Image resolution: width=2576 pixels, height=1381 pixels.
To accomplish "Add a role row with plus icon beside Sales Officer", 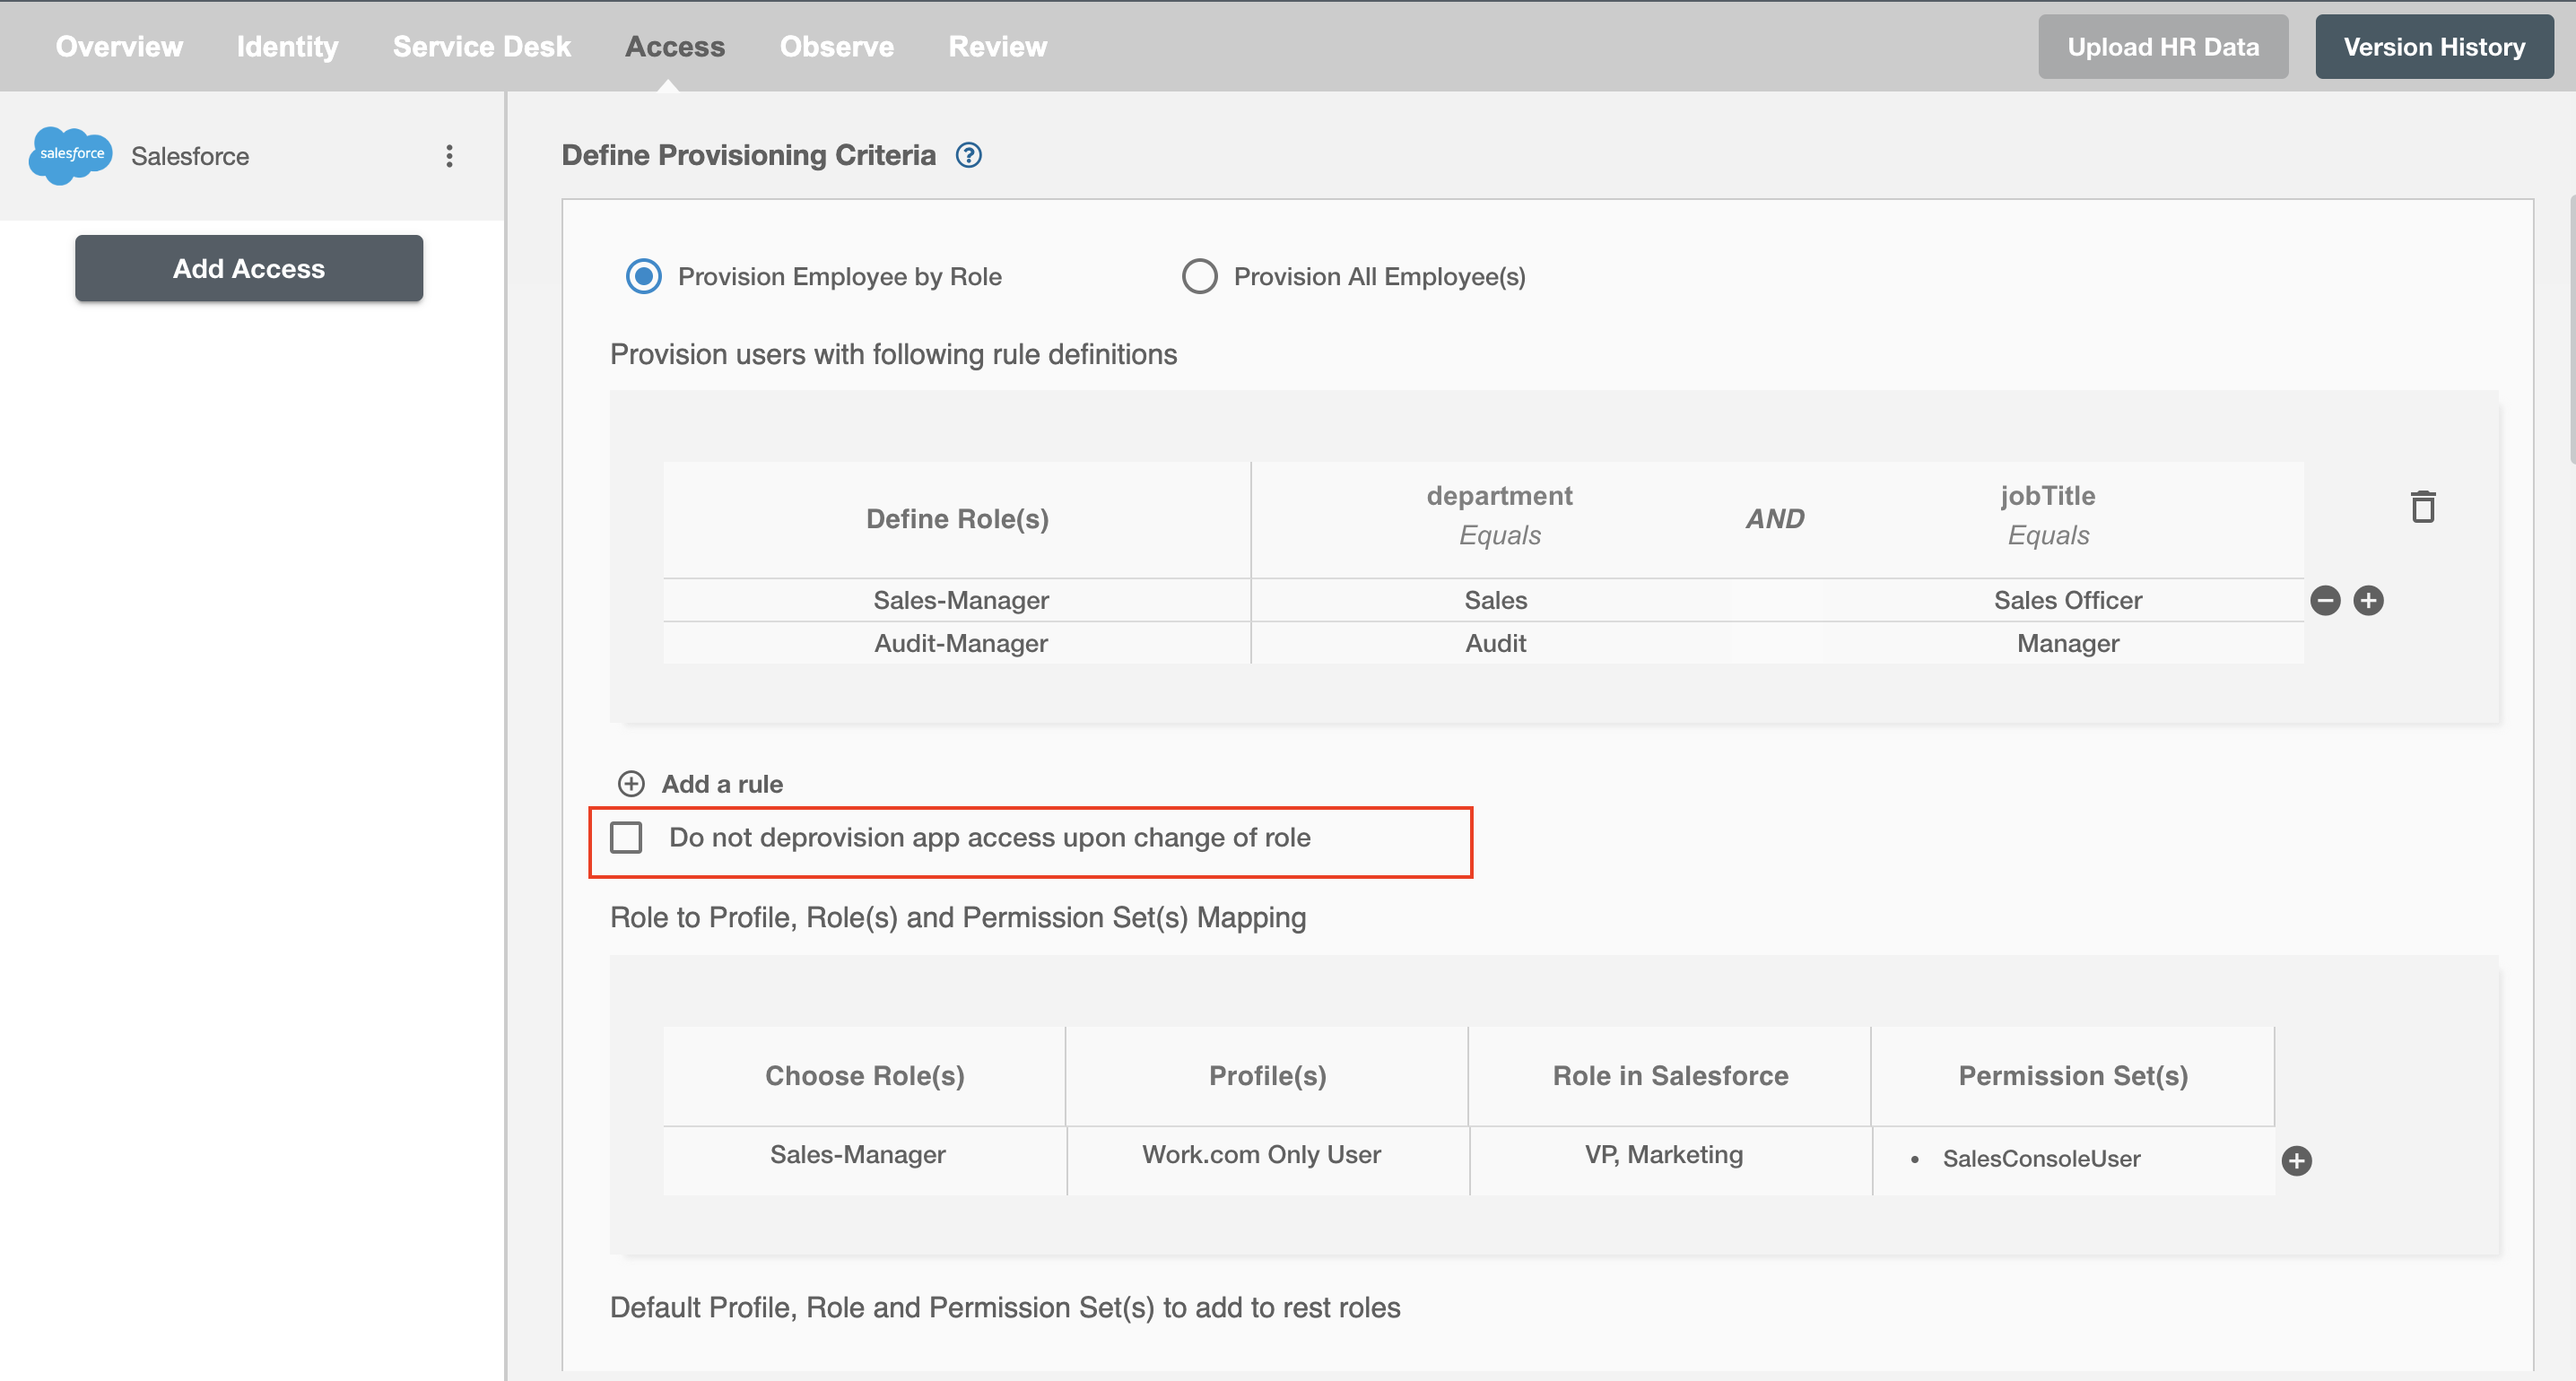I will [2368, 600].
